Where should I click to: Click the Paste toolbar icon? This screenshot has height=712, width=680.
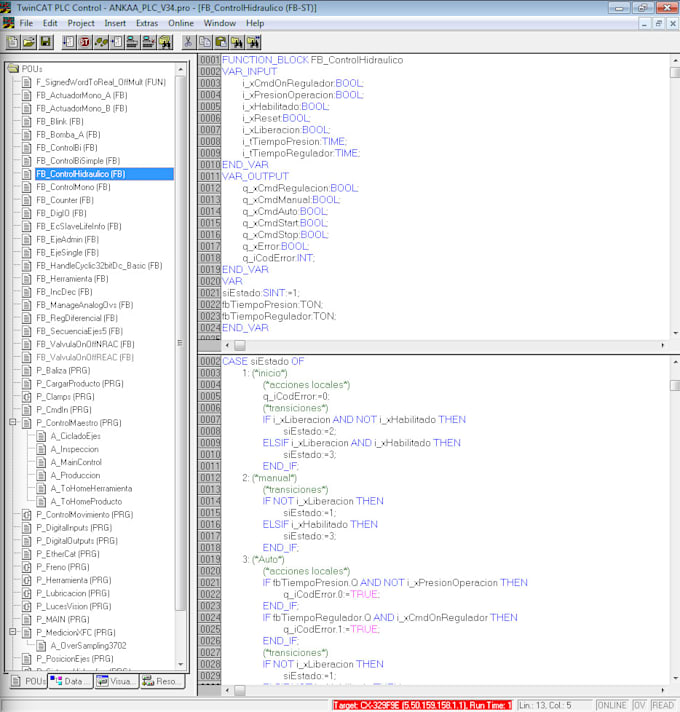(x=221, y=42)
